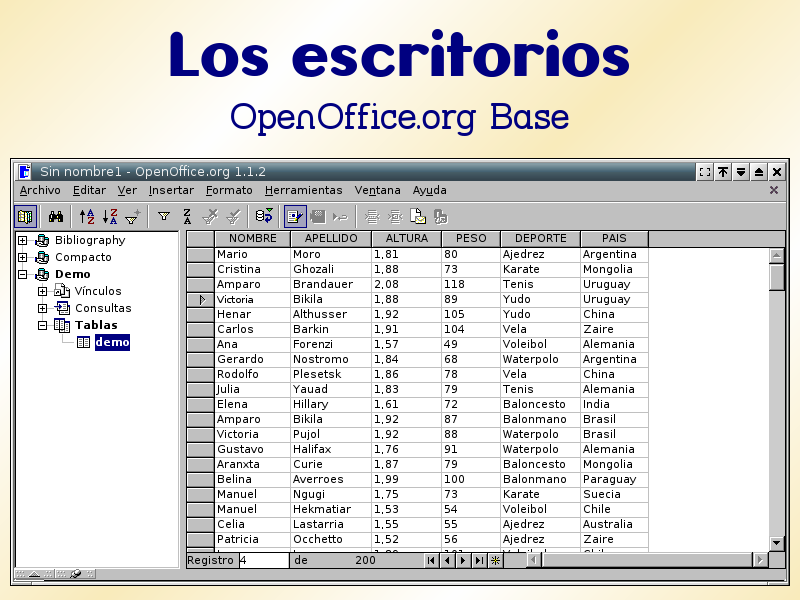This screenshot has width=800, height=600.
Task: Click the Registro number field
Action: click(x=264, y=560)
